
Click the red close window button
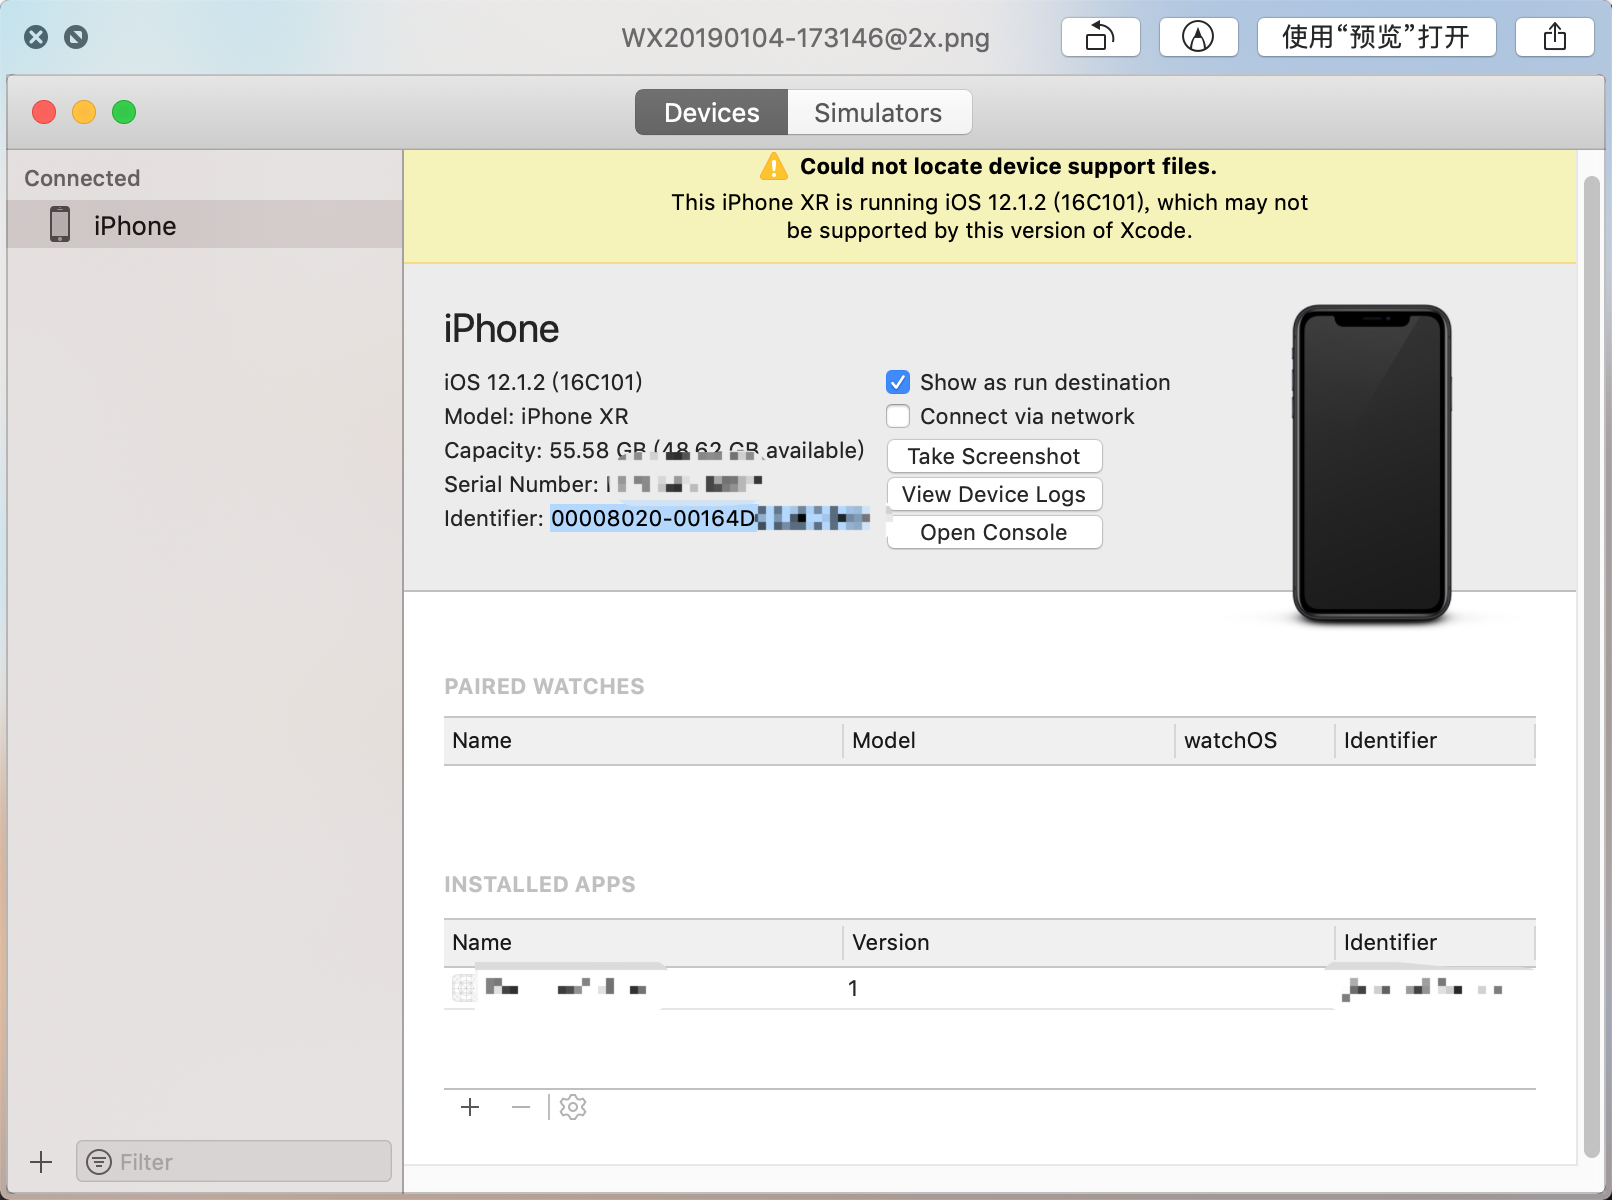(x=44, y=112)
